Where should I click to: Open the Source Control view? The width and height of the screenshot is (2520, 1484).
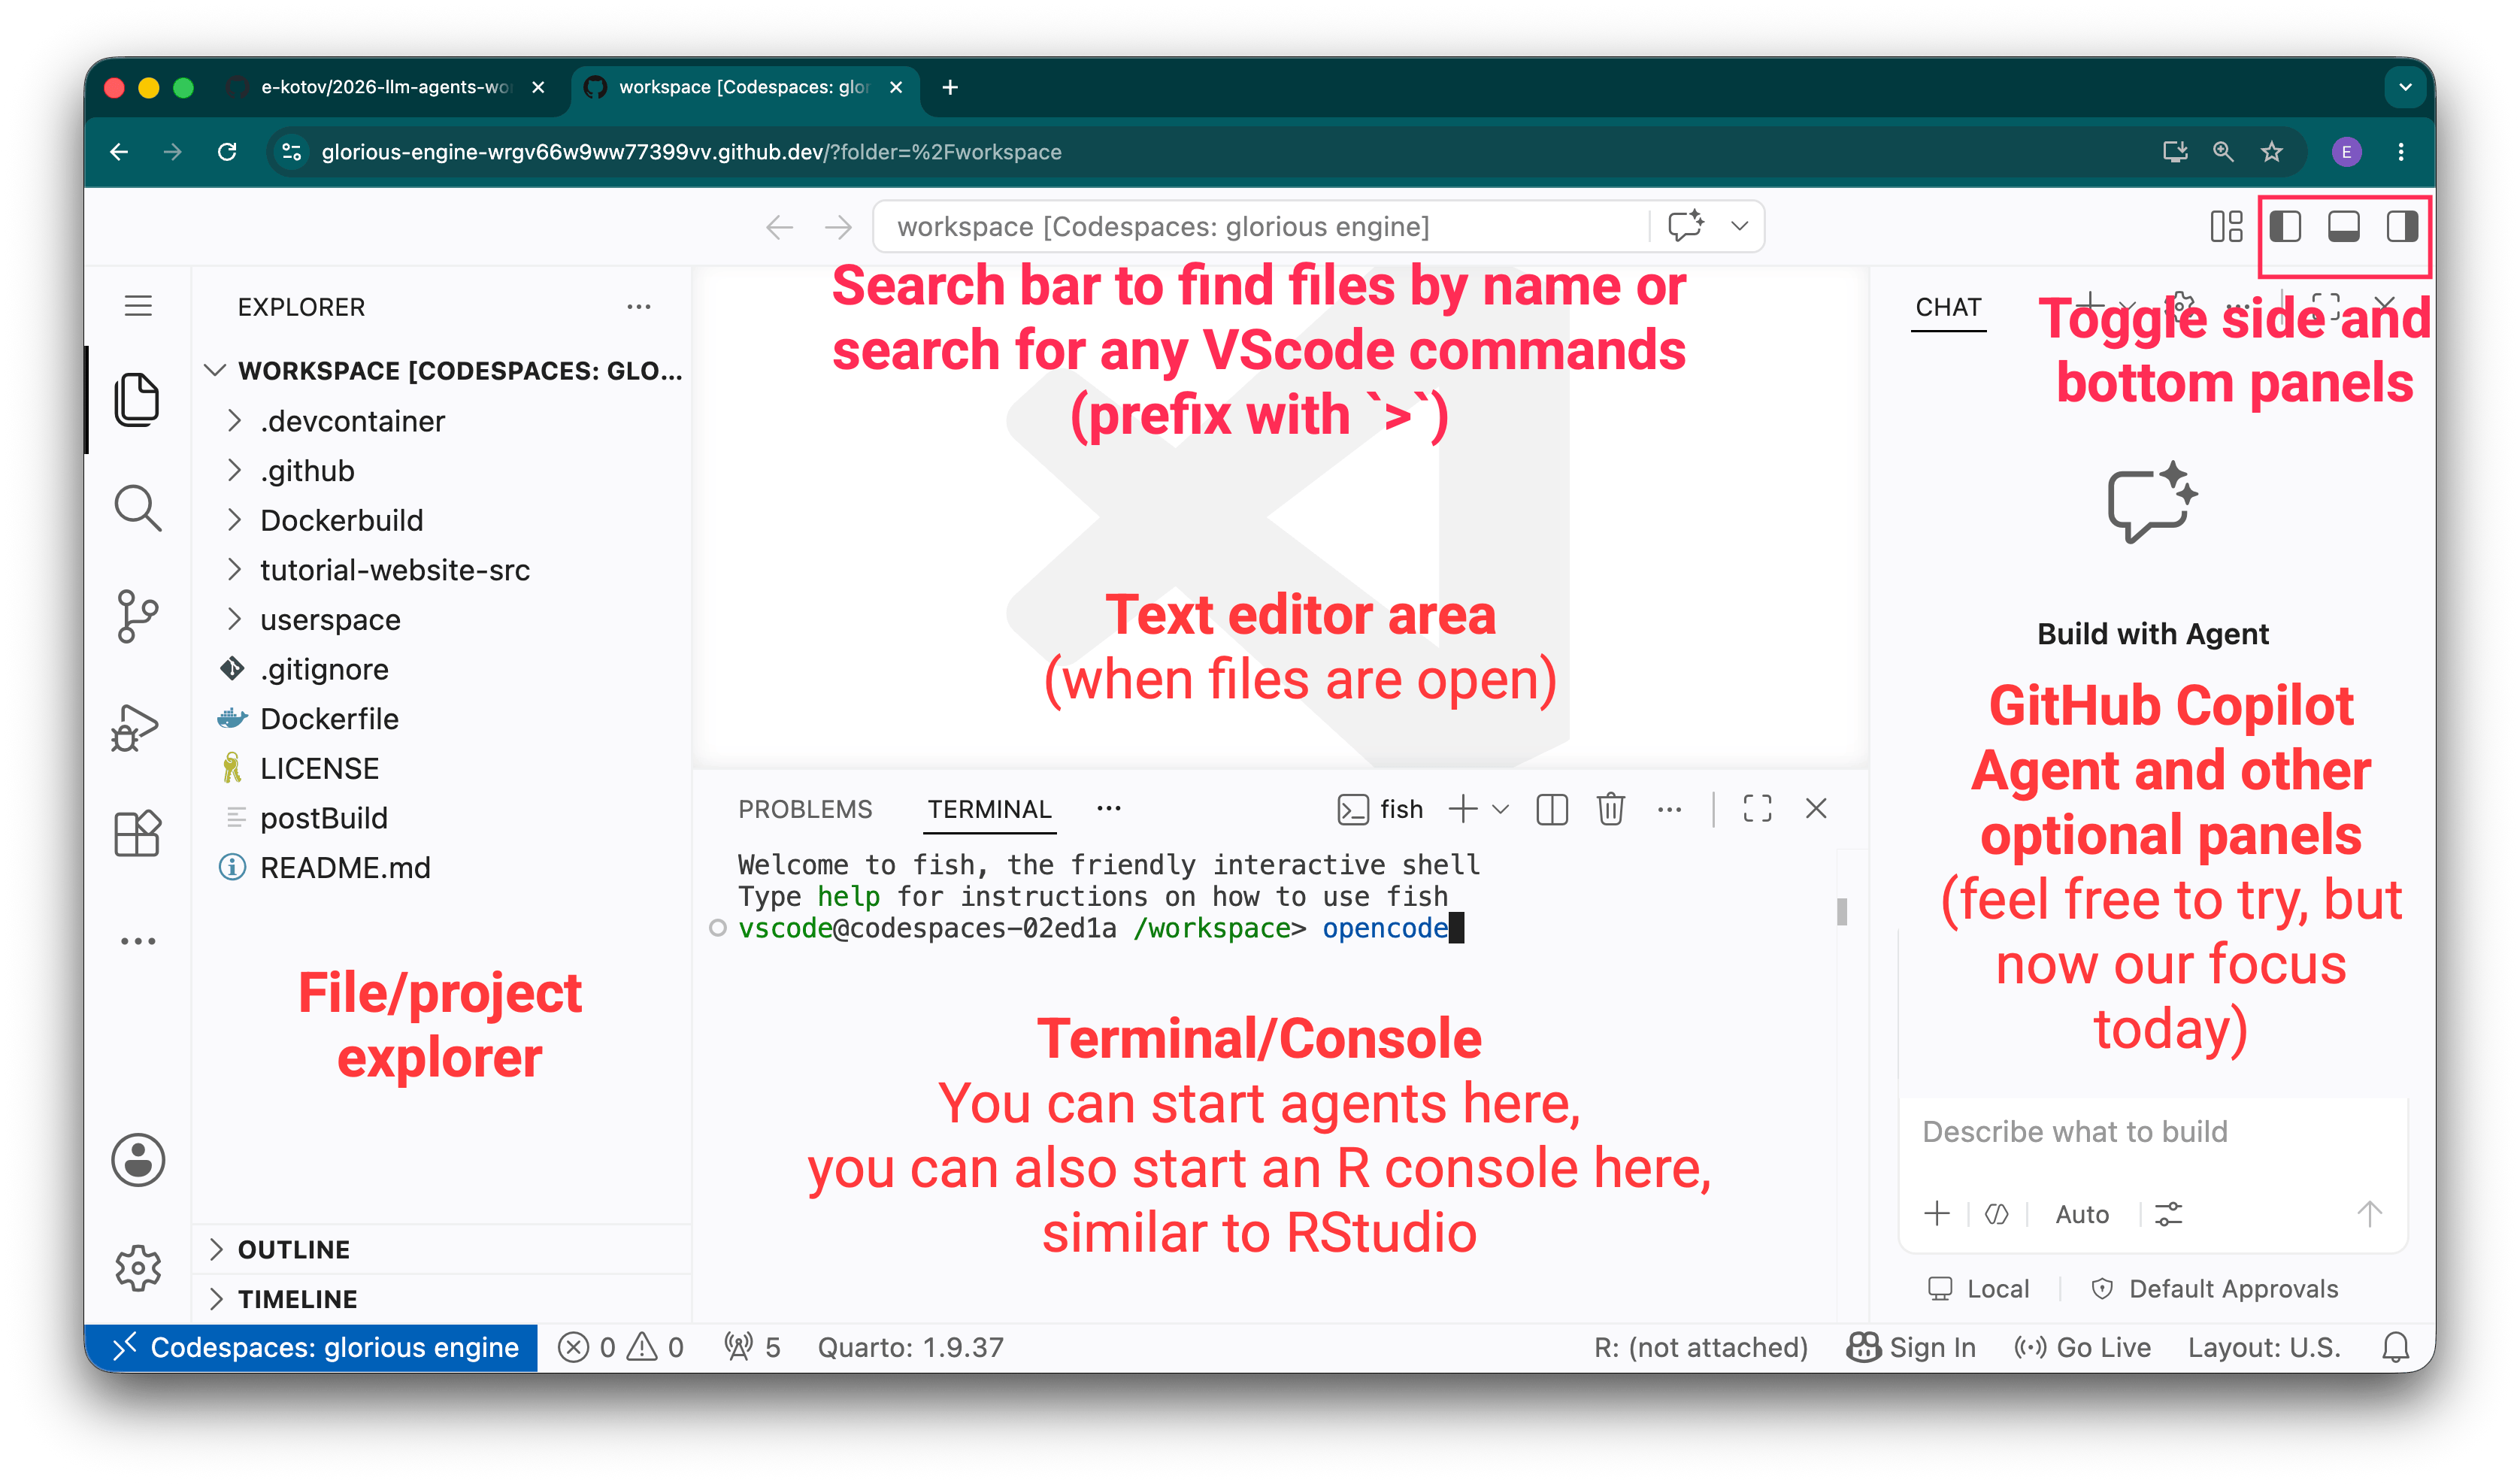[x=137, y=616]
